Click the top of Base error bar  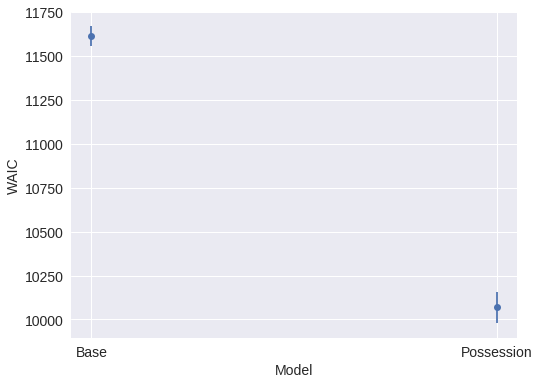[x=91, y=27]
